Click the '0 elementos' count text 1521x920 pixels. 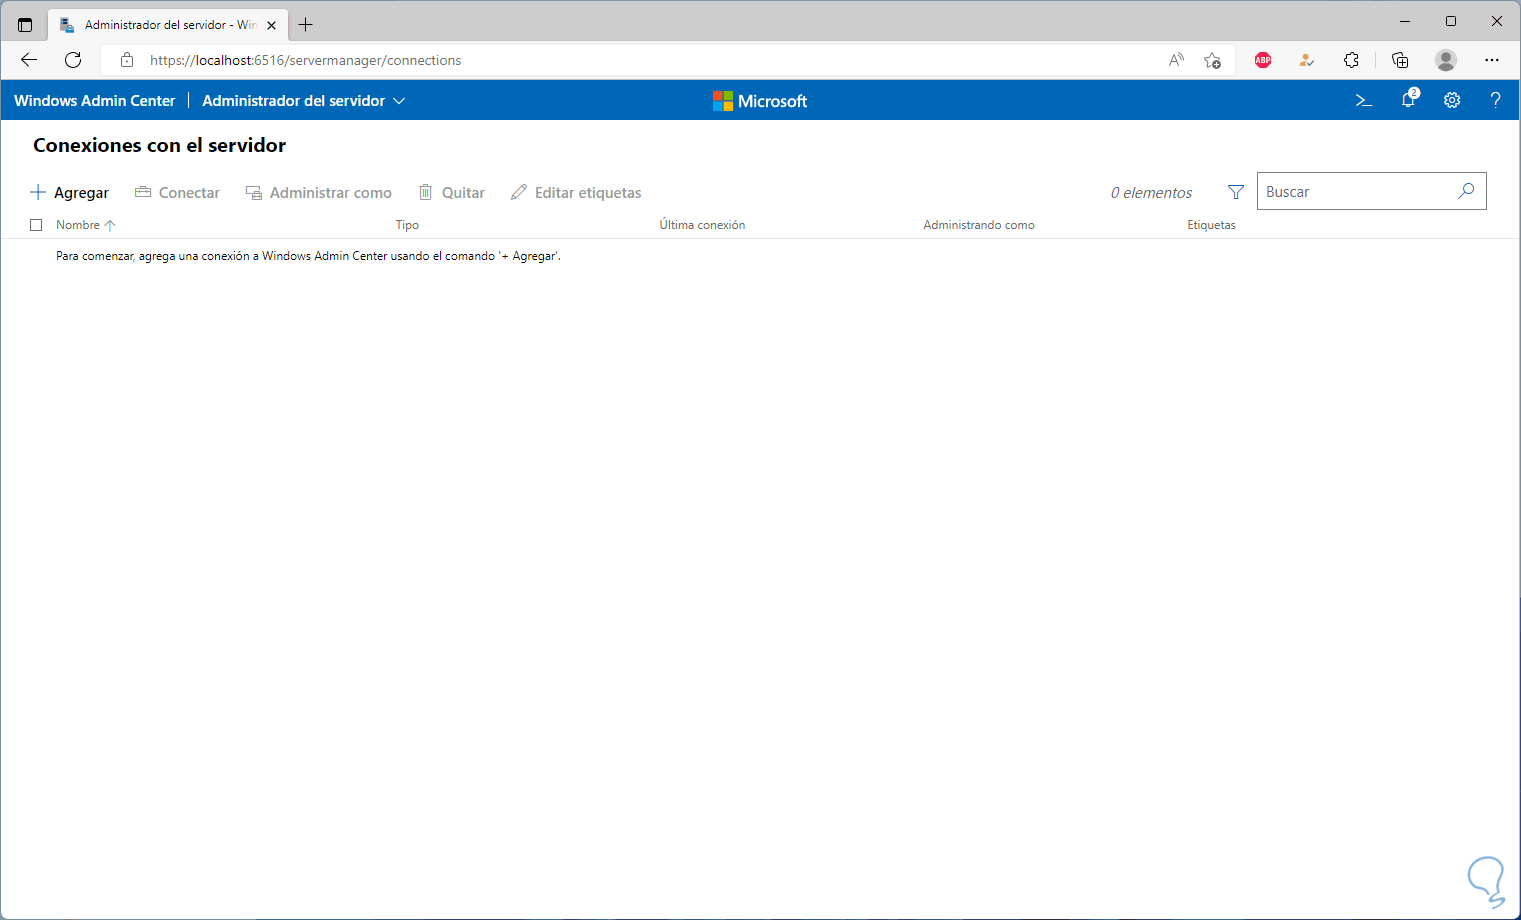[1151, 193]
